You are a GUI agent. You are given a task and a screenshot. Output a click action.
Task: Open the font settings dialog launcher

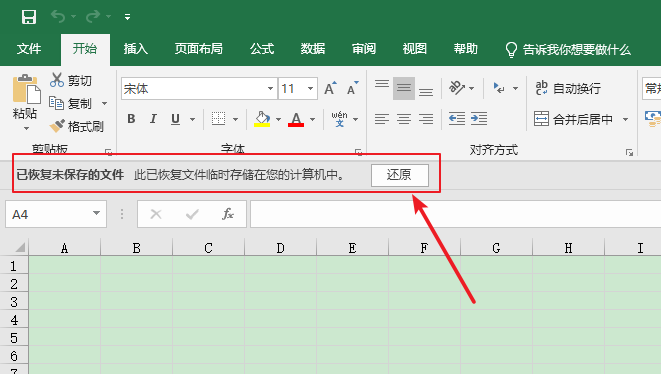[359, 152]
